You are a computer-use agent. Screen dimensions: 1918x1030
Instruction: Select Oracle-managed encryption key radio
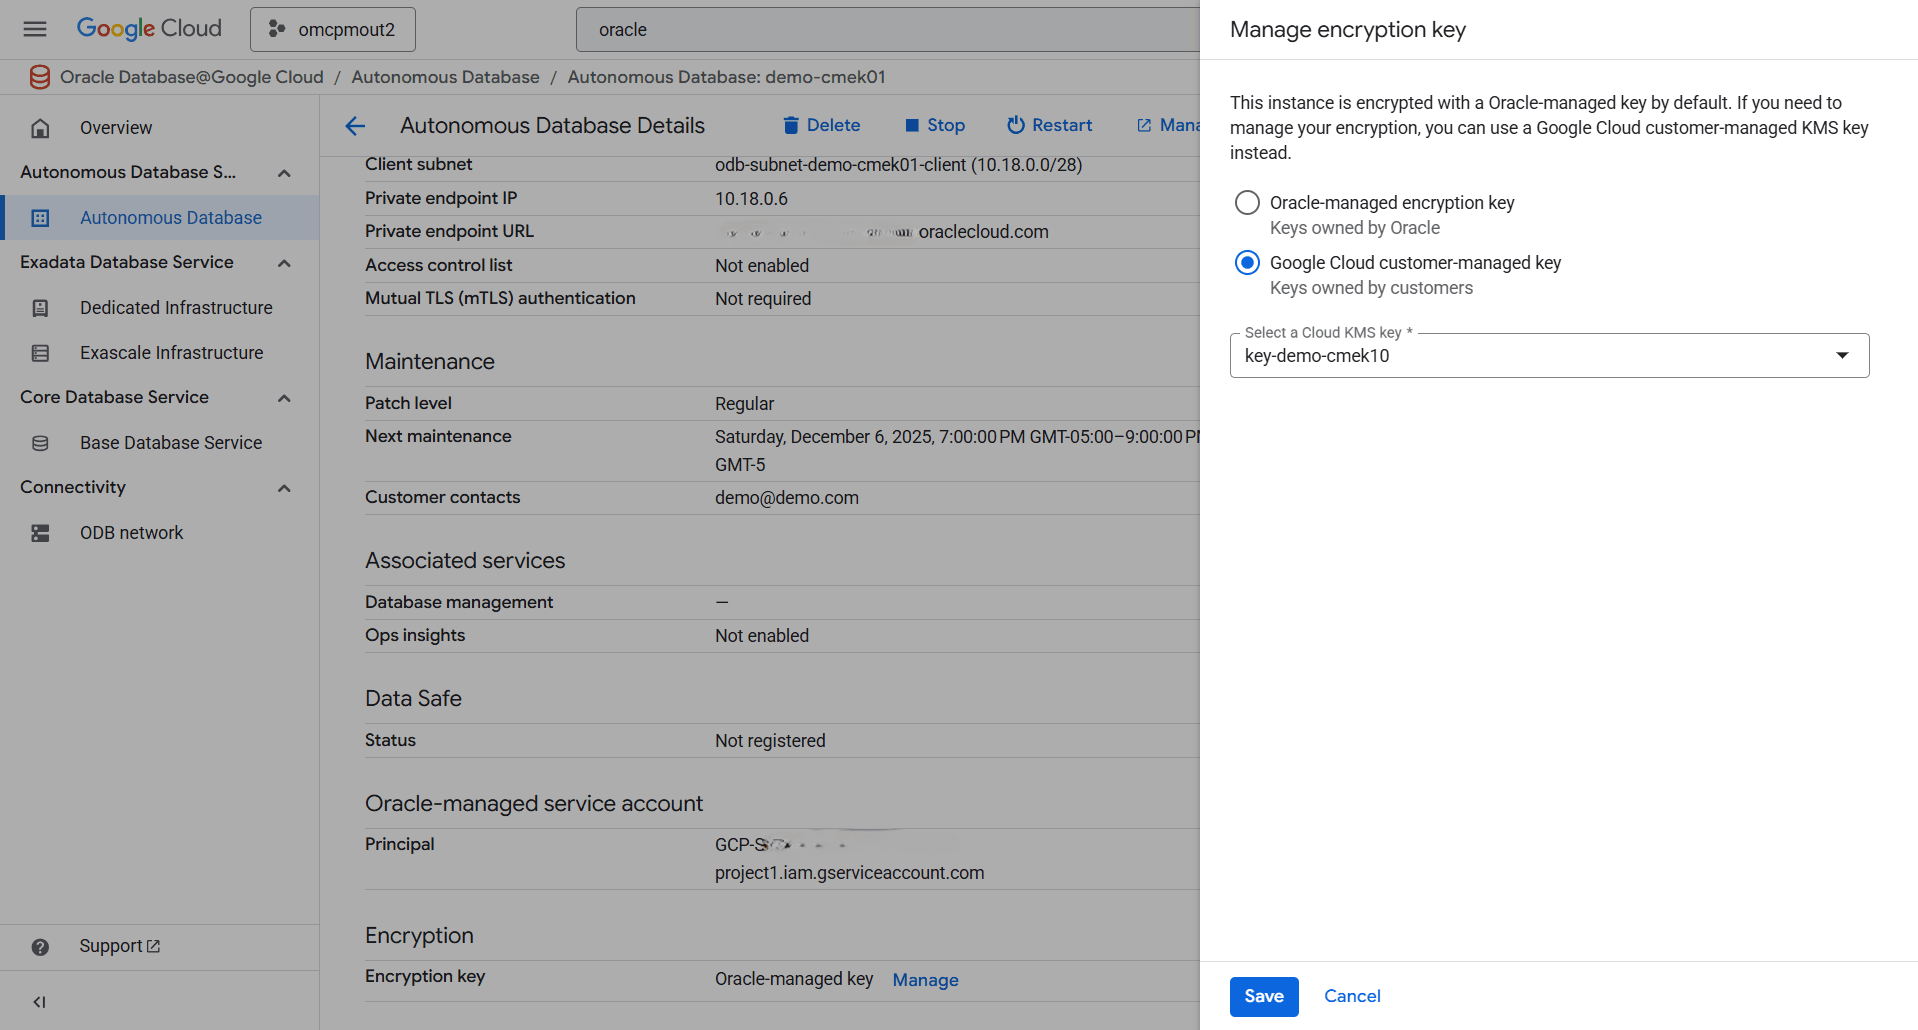coord(1247,203)
